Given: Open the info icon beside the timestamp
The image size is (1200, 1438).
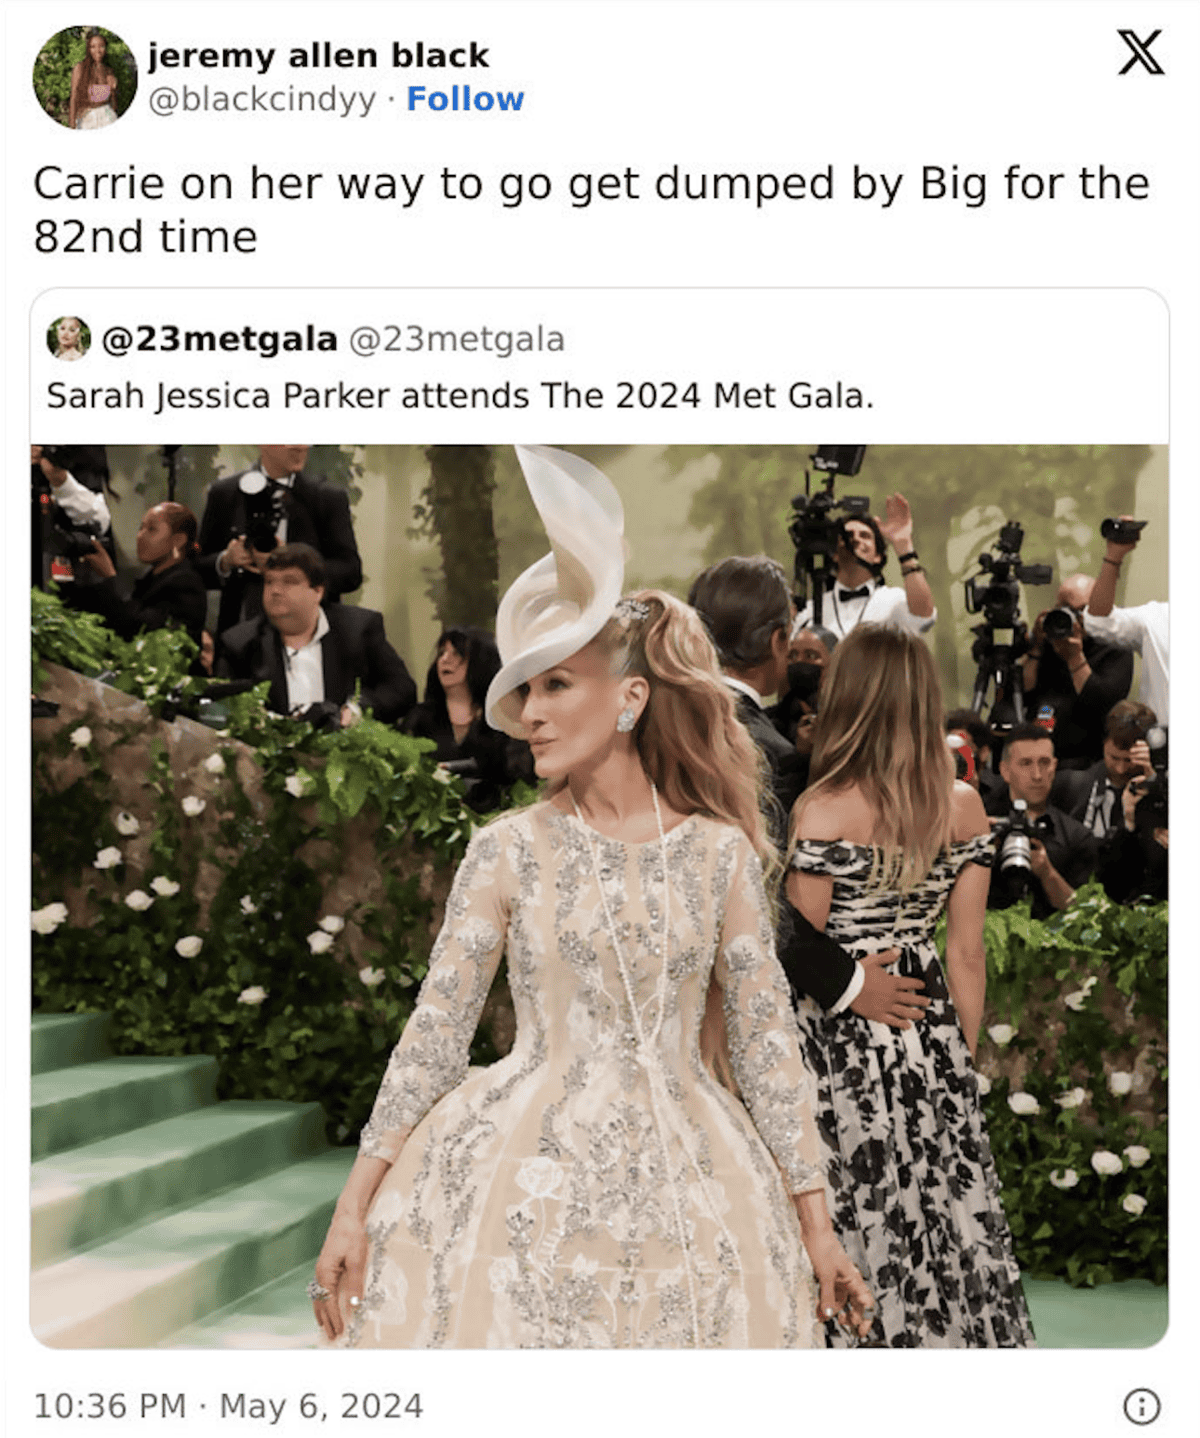Looking at the screenshot, I should click(x=1142, y=1406).
